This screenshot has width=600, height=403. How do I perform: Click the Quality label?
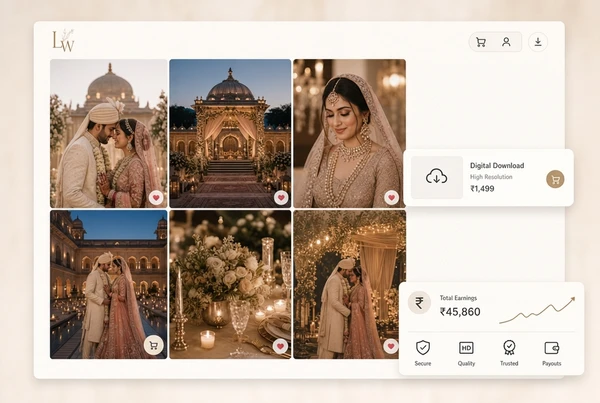[466, 363]
